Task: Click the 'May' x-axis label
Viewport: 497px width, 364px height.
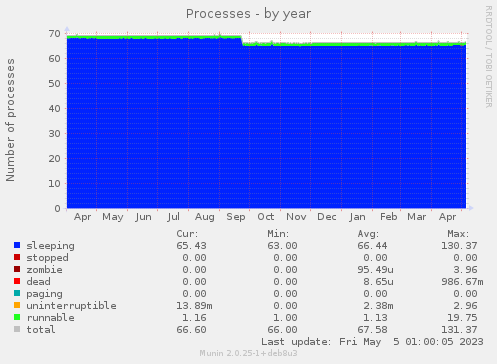Action: 113,217
